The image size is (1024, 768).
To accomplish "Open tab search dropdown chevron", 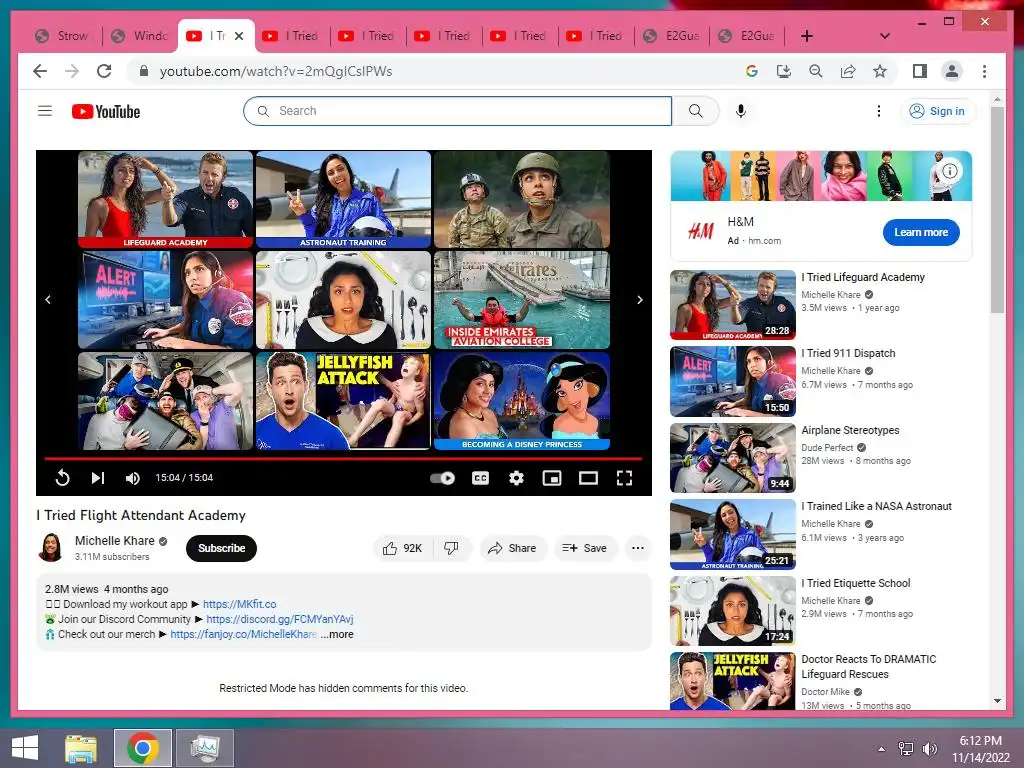I will (x=884, y=36).
